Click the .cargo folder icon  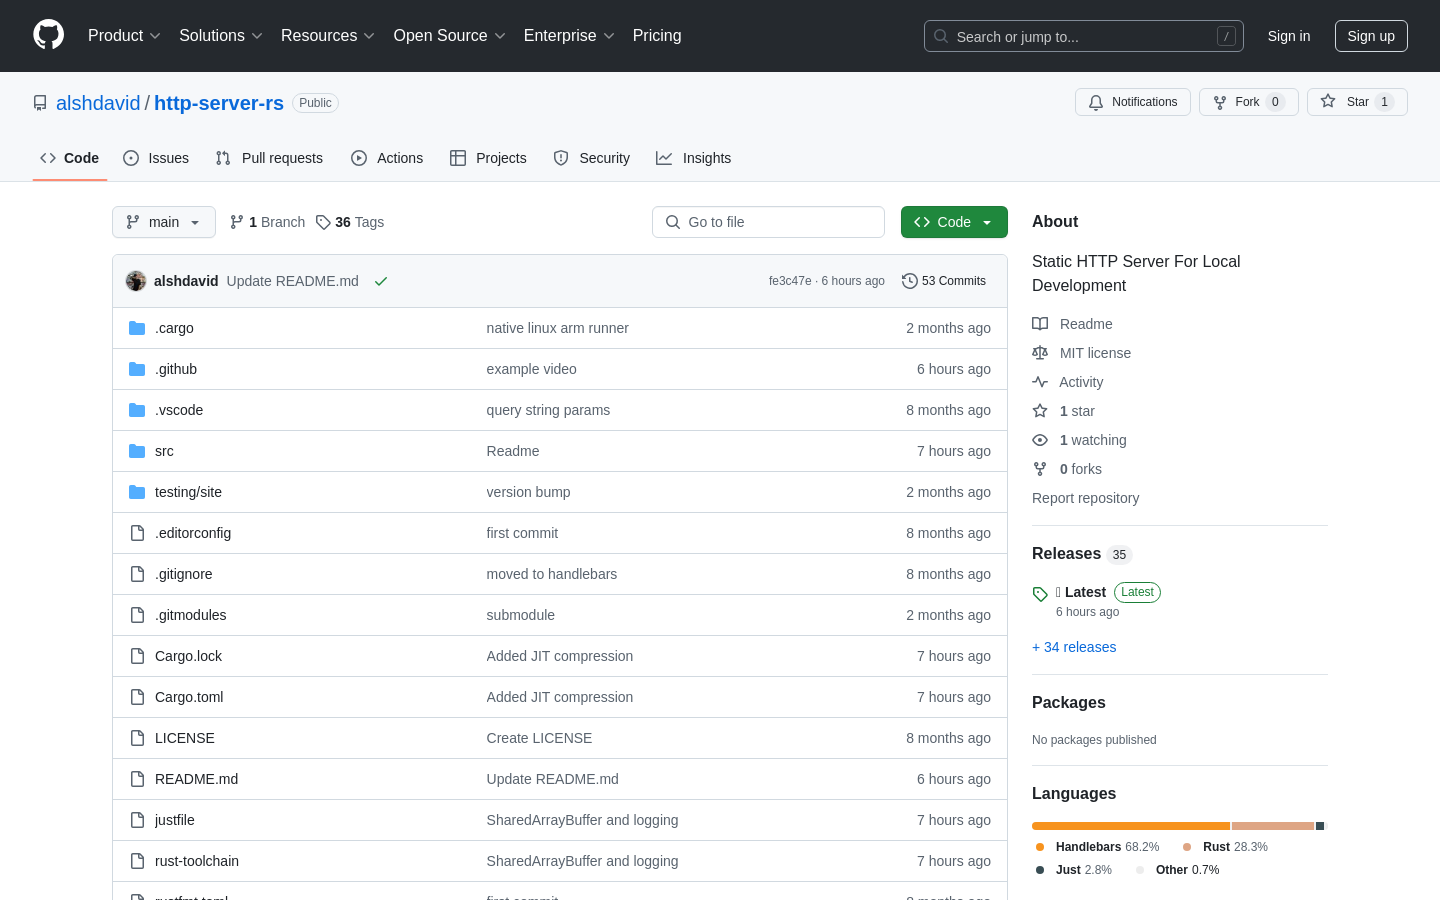(137, 328)
